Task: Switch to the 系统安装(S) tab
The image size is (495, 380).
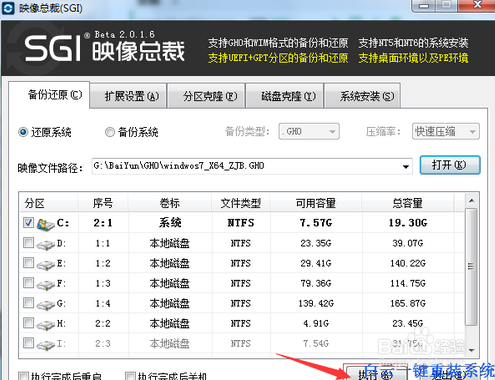Action: (x=363, y=96)
